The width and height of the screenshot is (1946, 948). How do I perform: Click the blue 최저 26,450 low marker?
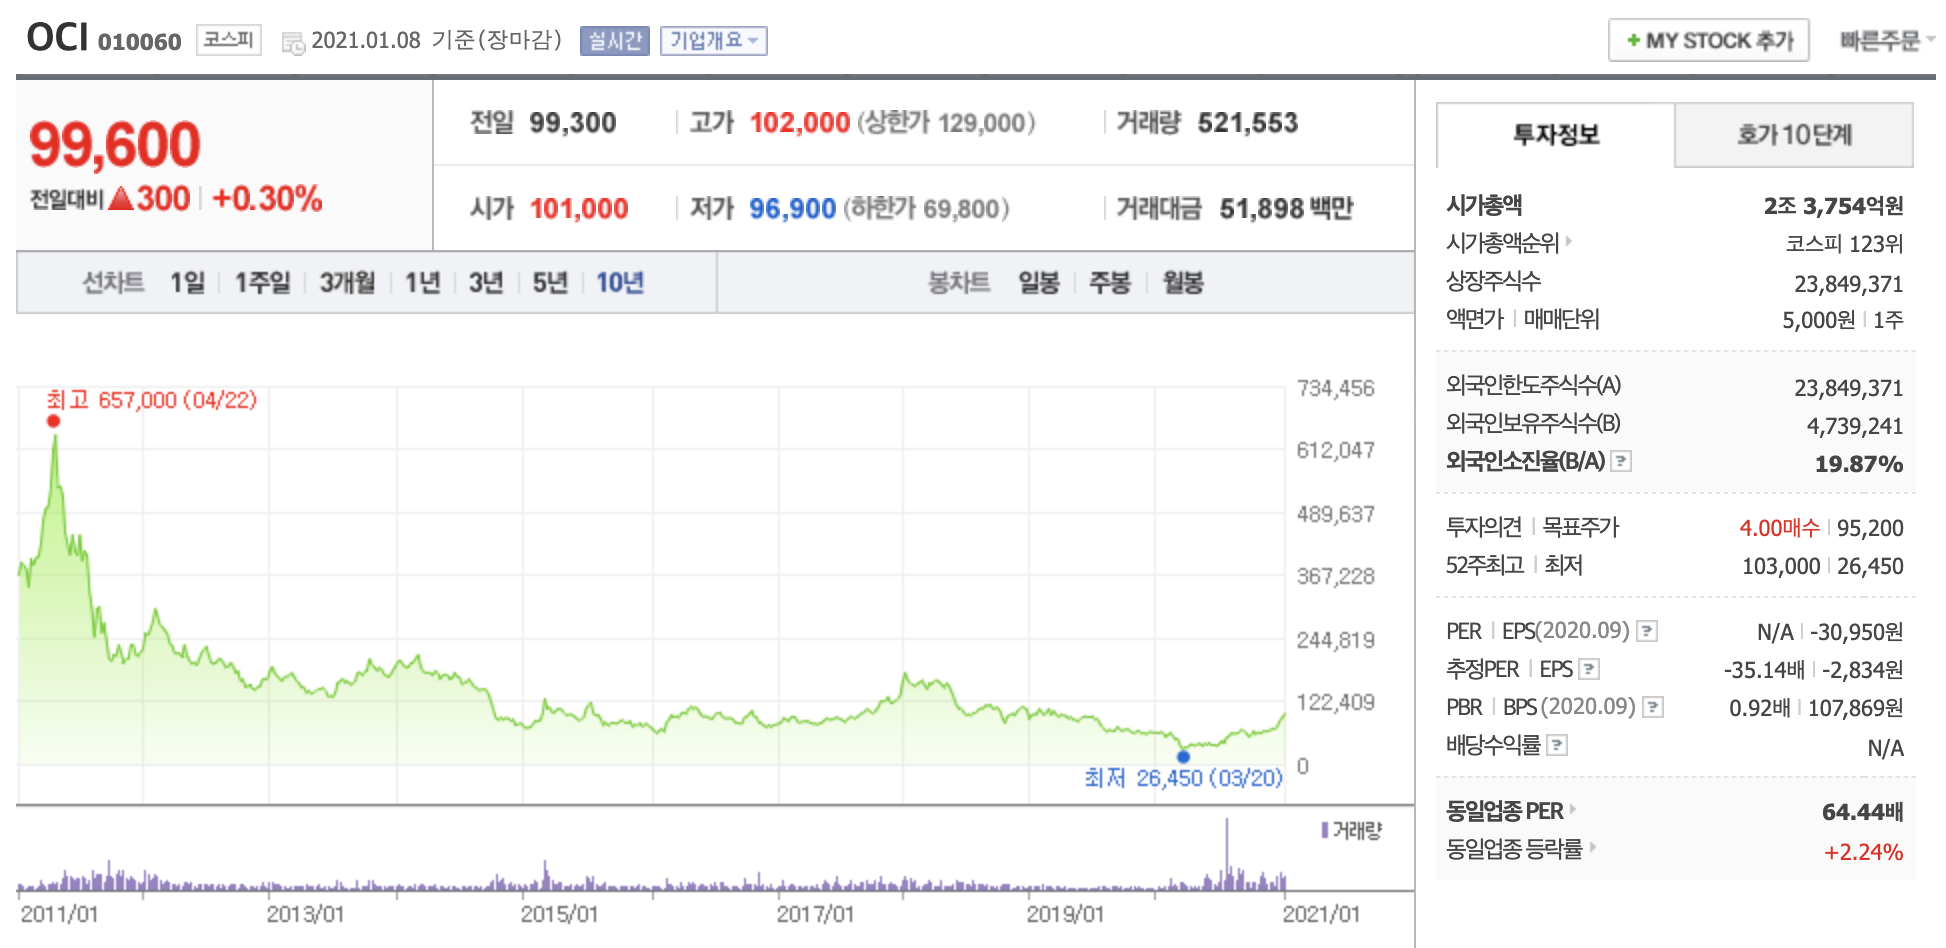(x=1183, y=756)
